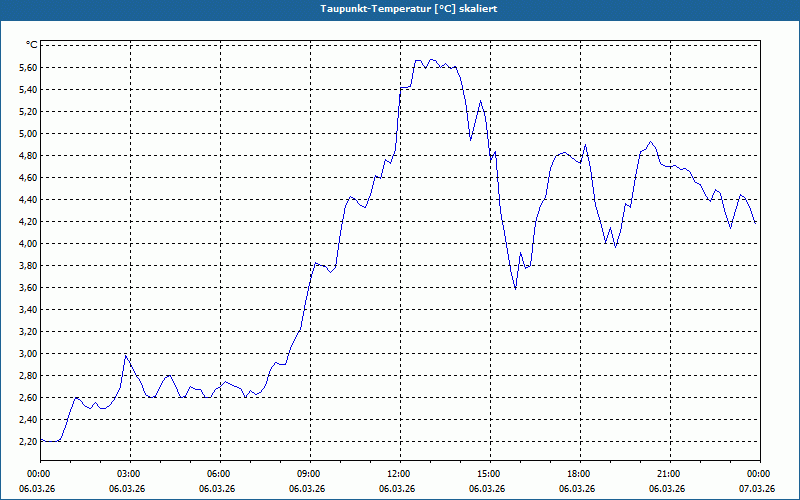Click the 03:00 time label
Screen dimensions: 800x500
130,474
